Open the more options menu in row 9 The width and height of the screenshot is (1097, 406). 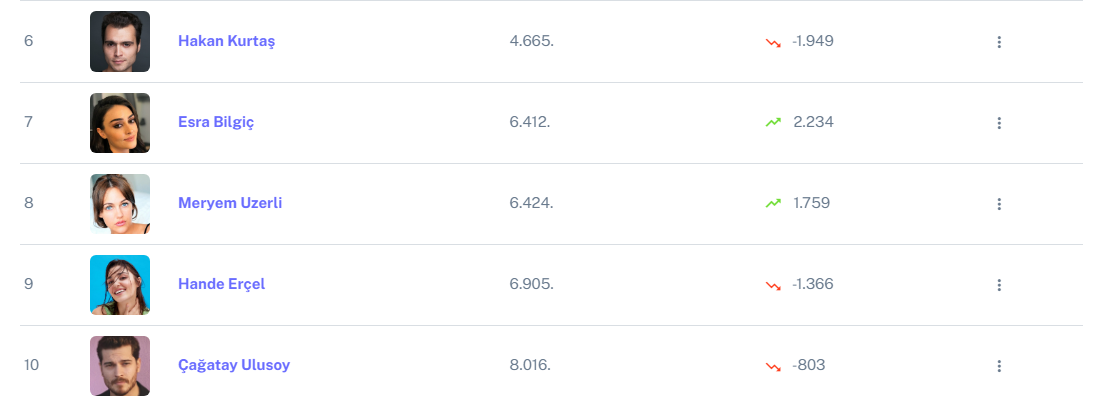pos(998,285)
